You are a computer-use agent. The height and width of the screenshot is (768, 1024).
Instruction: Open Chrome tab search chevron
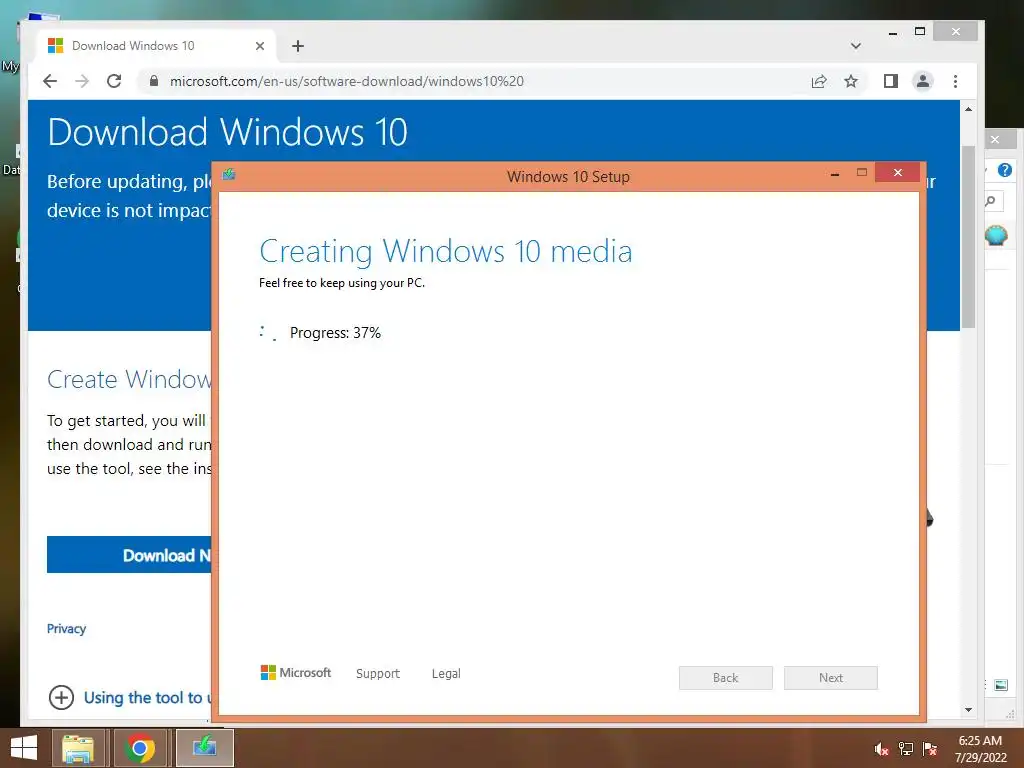856,46
